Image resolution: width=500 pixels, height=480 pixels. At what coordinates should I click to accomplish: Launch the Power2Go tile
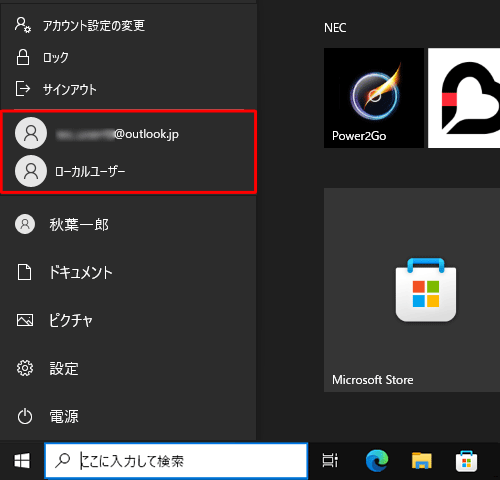tap(374, 98)
